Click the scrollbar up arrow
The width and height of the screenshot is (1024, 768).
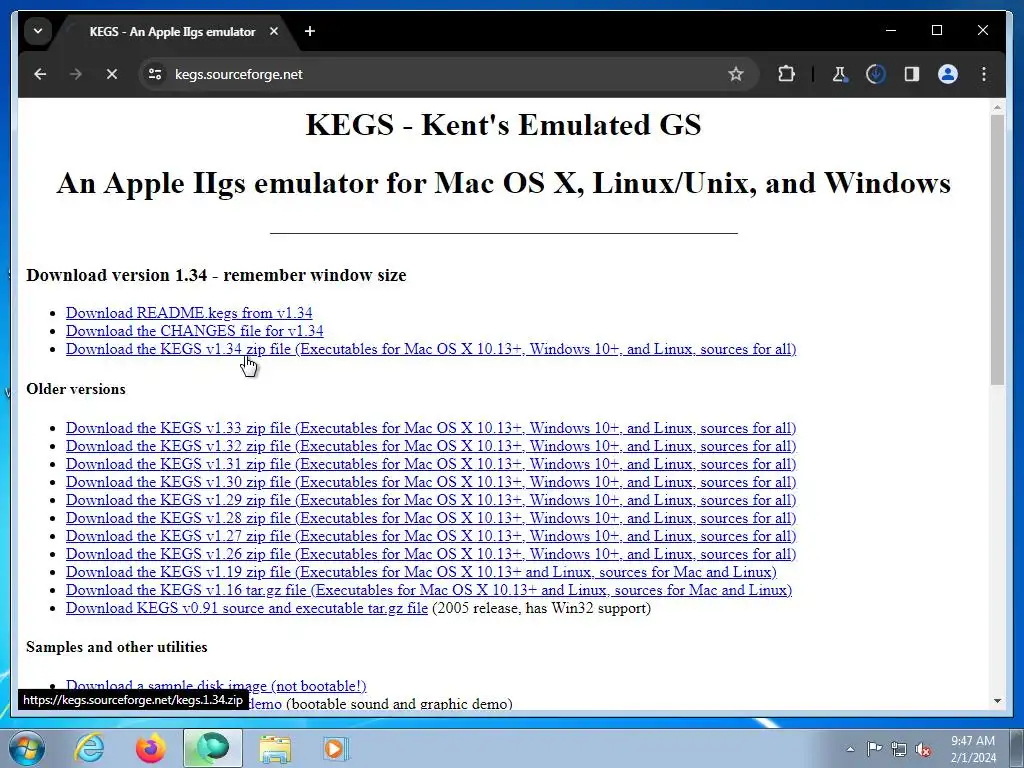(x=997, y=106)
